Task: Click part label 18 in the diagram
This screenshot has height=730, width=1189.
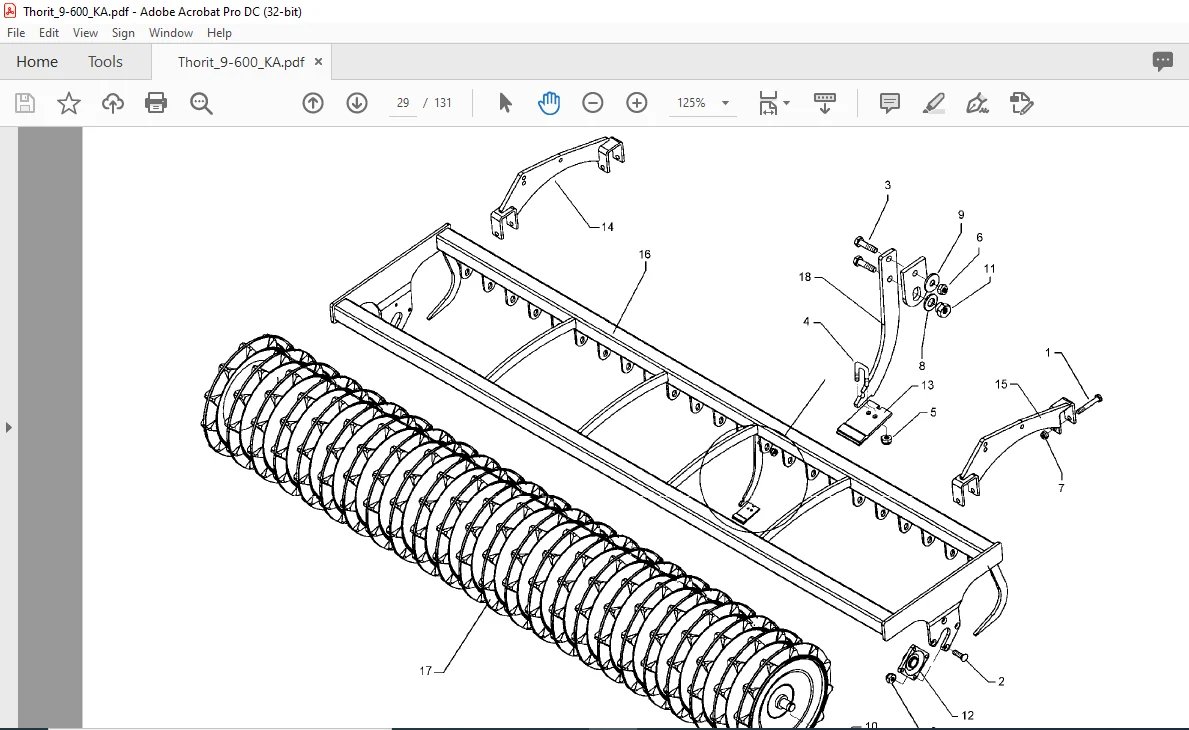Action: click(x=805, y=277)
